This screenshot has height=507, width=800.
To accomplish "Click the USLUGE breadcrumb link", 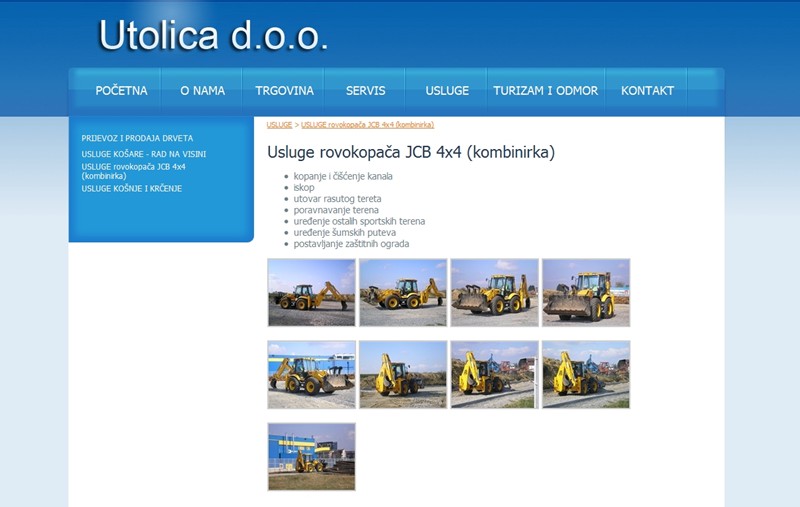I will pyautogui.click(x=280, y=124).
